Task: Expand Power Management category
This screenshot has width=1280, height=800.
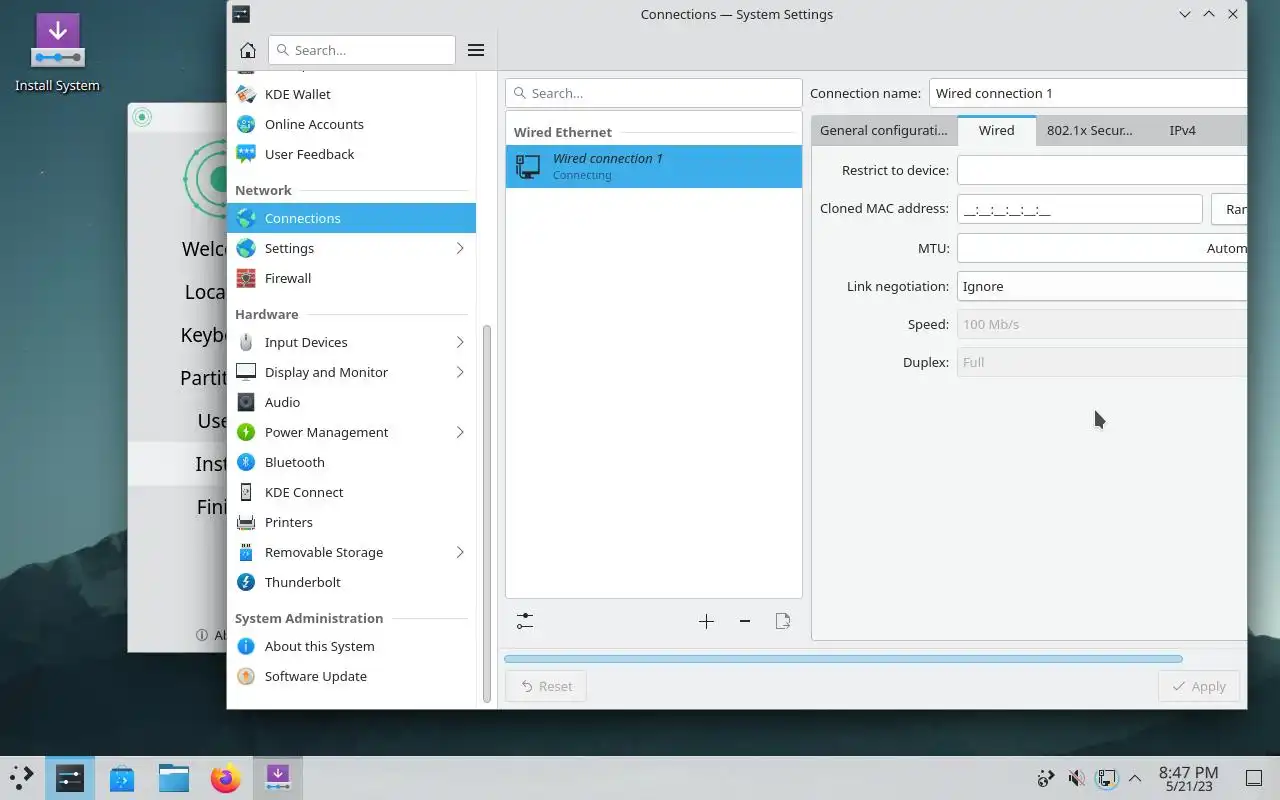Action: click(x=460, y=432)
